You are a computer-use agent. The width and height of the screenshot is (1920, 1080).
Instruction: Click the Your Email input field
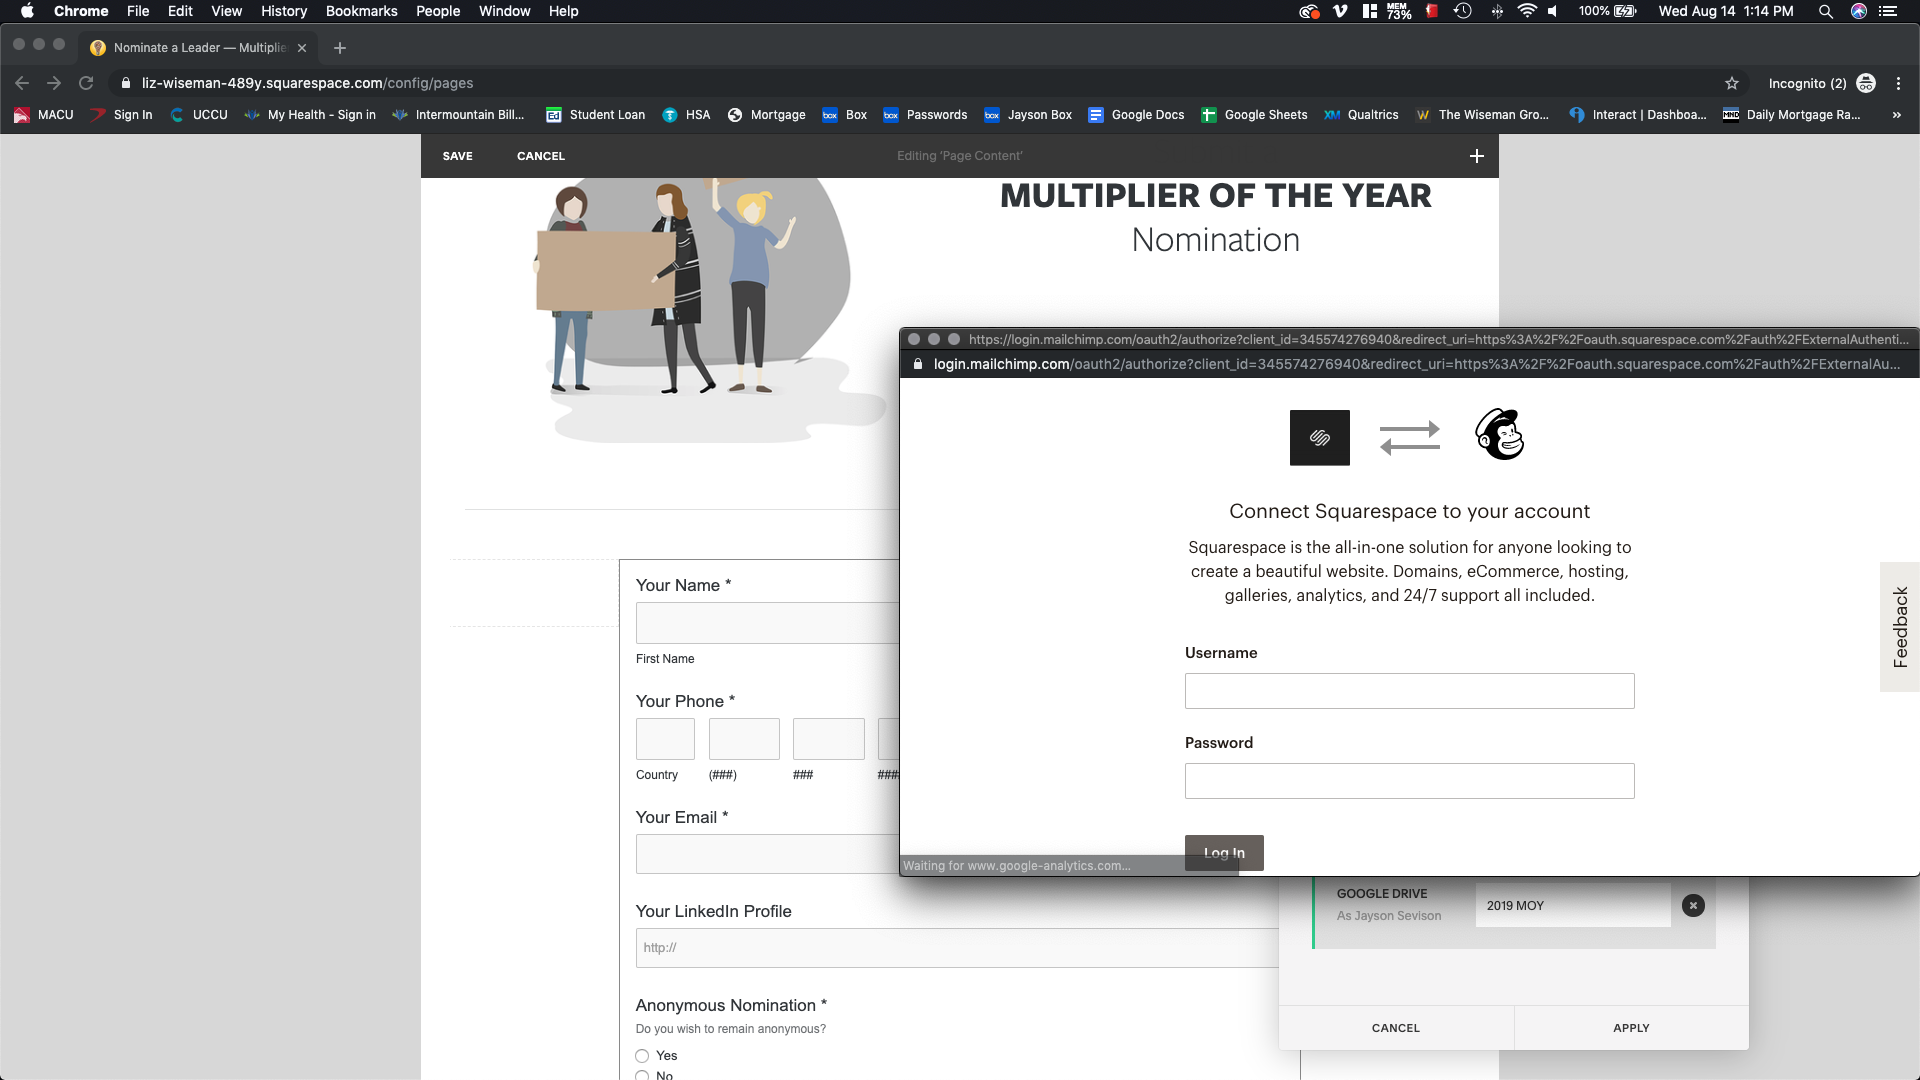tap(767, 854)
